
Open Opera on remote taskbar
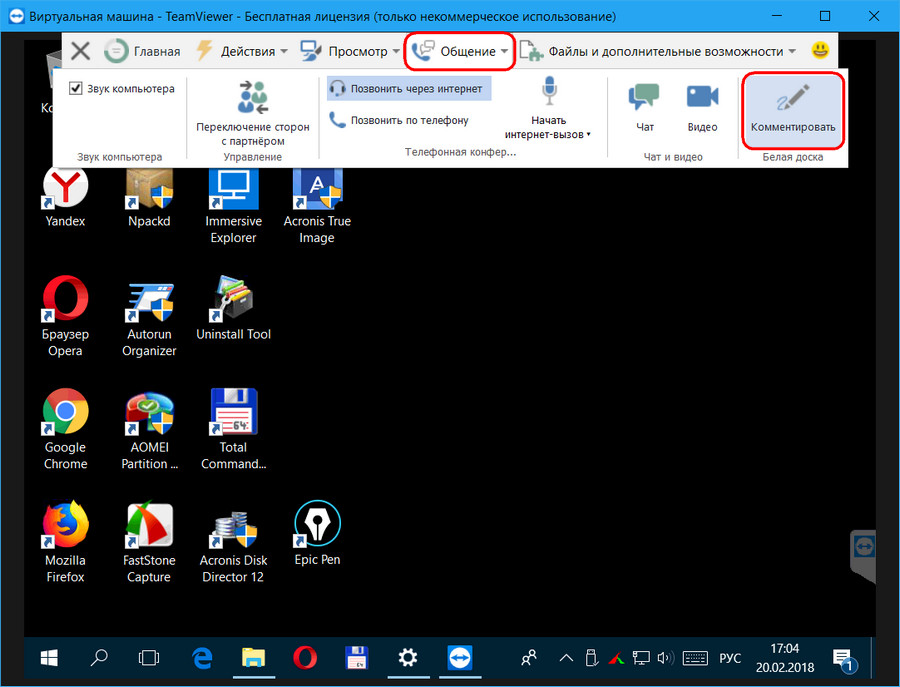tap(305, 658)
